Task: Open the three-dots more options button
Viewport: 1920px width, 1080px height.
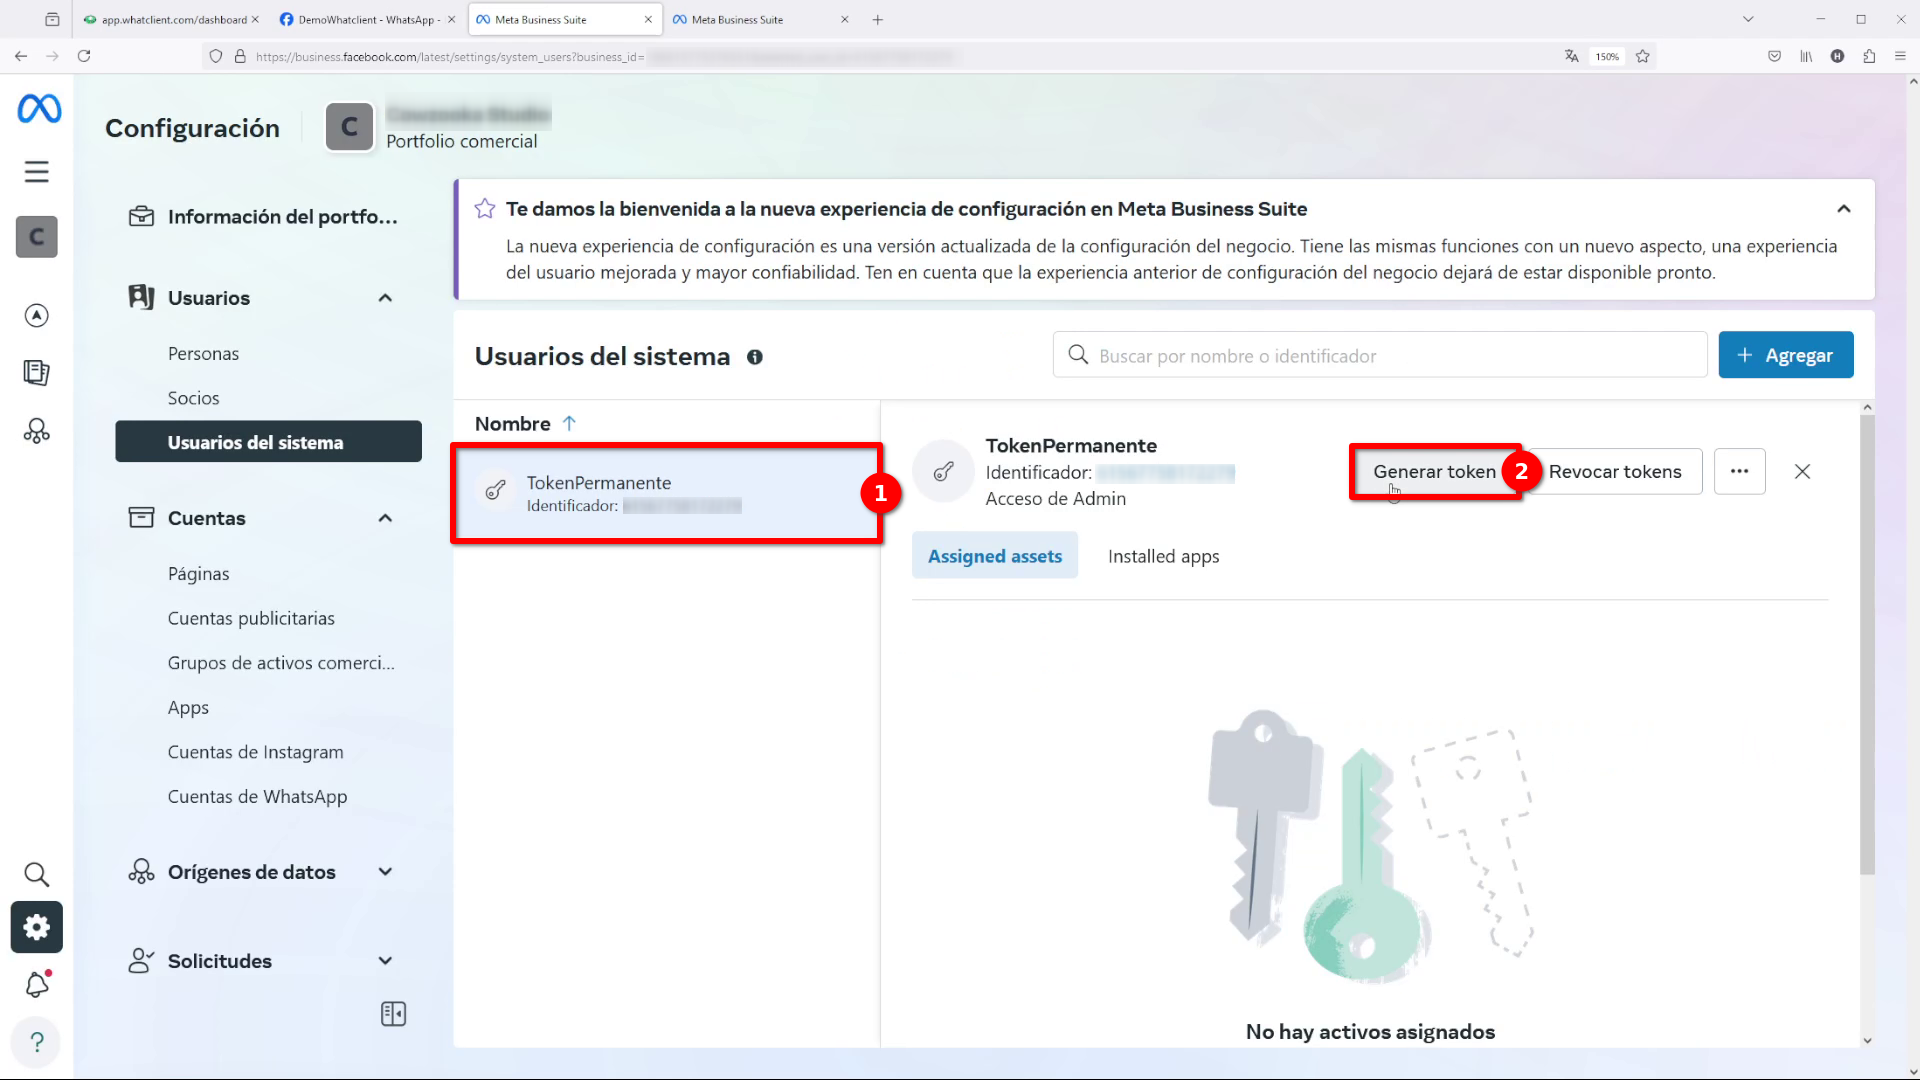Action: [1740, 471]
